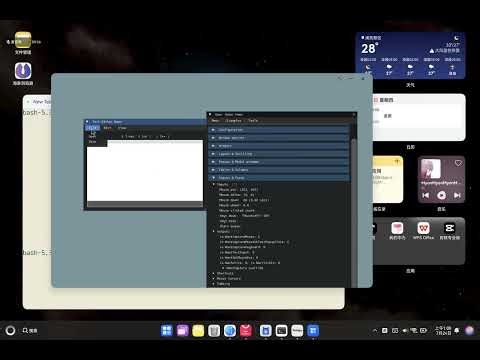Open the trash can icon in the dock

pos(214,331)
